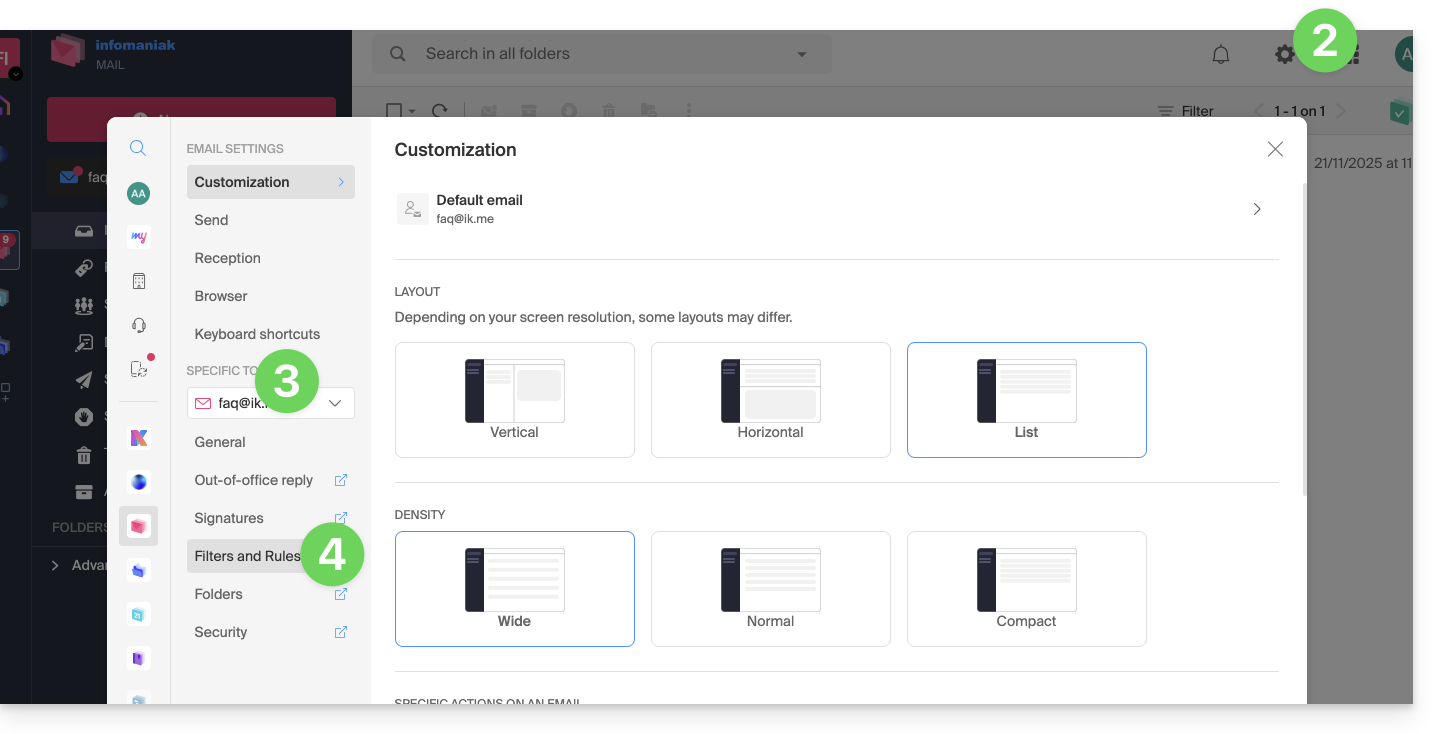Viewport: 1443px width, 734px height.
Task: Click the notifications bell icon
Action: click(1220, 55)
